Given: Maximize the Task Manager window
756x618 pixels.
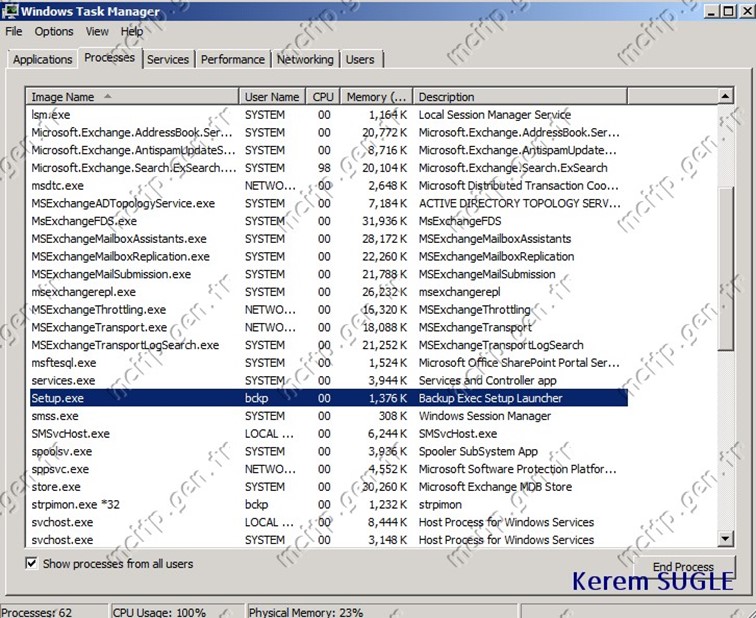Looking at the screenshot, I should (x=729, y=11).
